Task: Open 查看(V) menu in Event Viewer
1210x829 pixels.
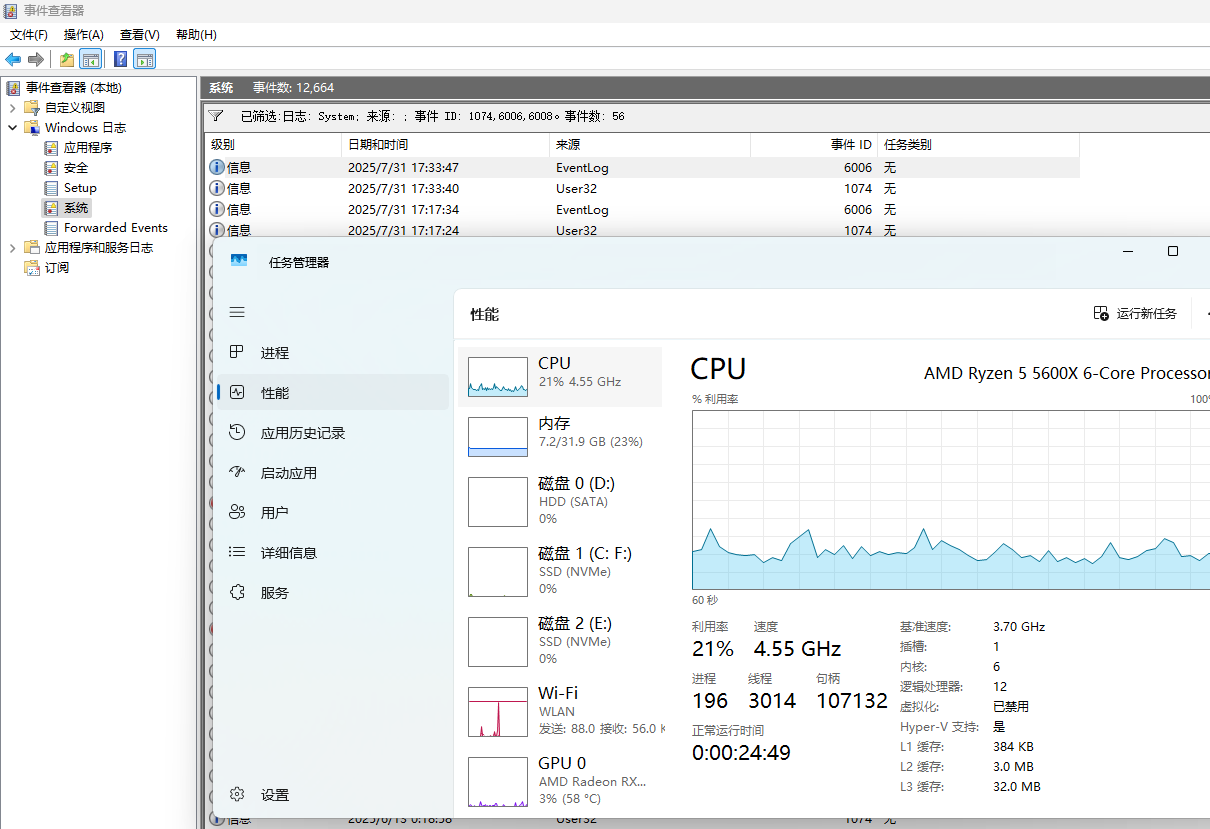Action: point(140,34)
